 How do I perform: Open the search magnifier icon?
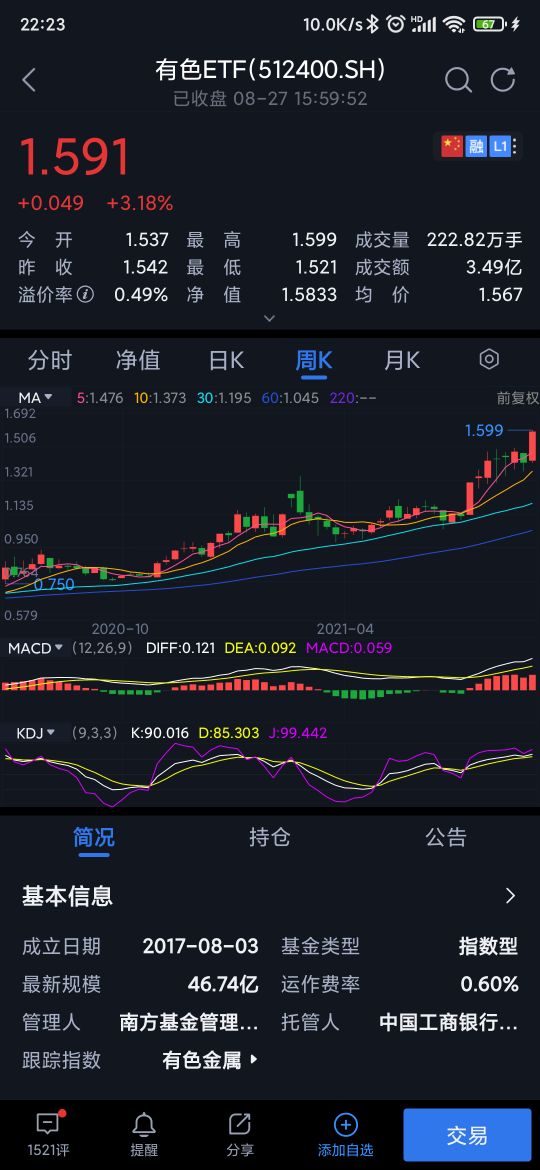[x=458, y=80]
